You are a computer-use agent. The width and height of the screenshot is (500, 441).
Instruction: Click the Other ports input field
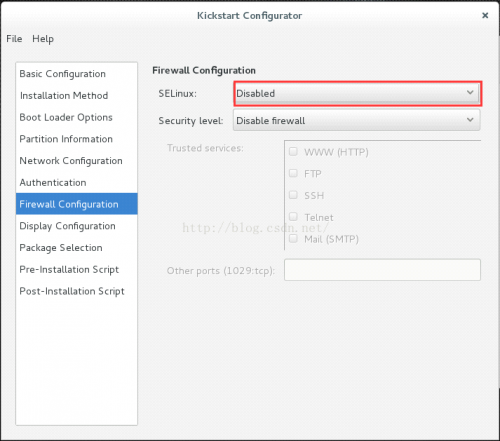(382, 270)
